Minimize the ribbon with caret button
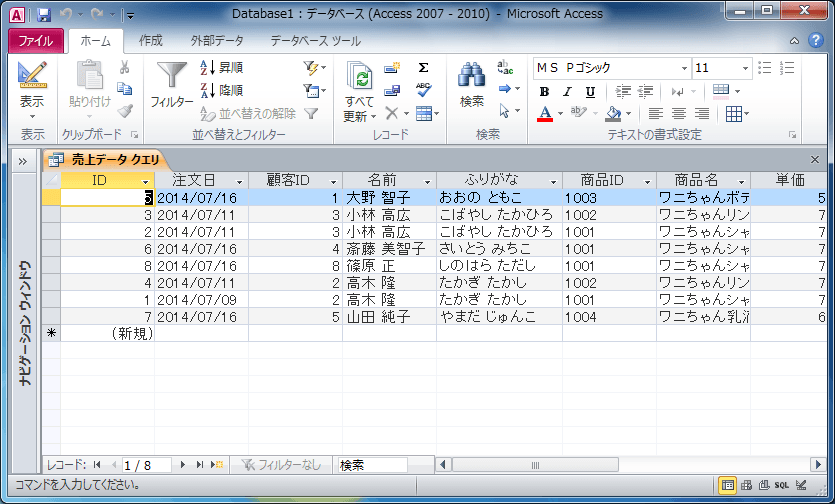 [x=794, y=40]
